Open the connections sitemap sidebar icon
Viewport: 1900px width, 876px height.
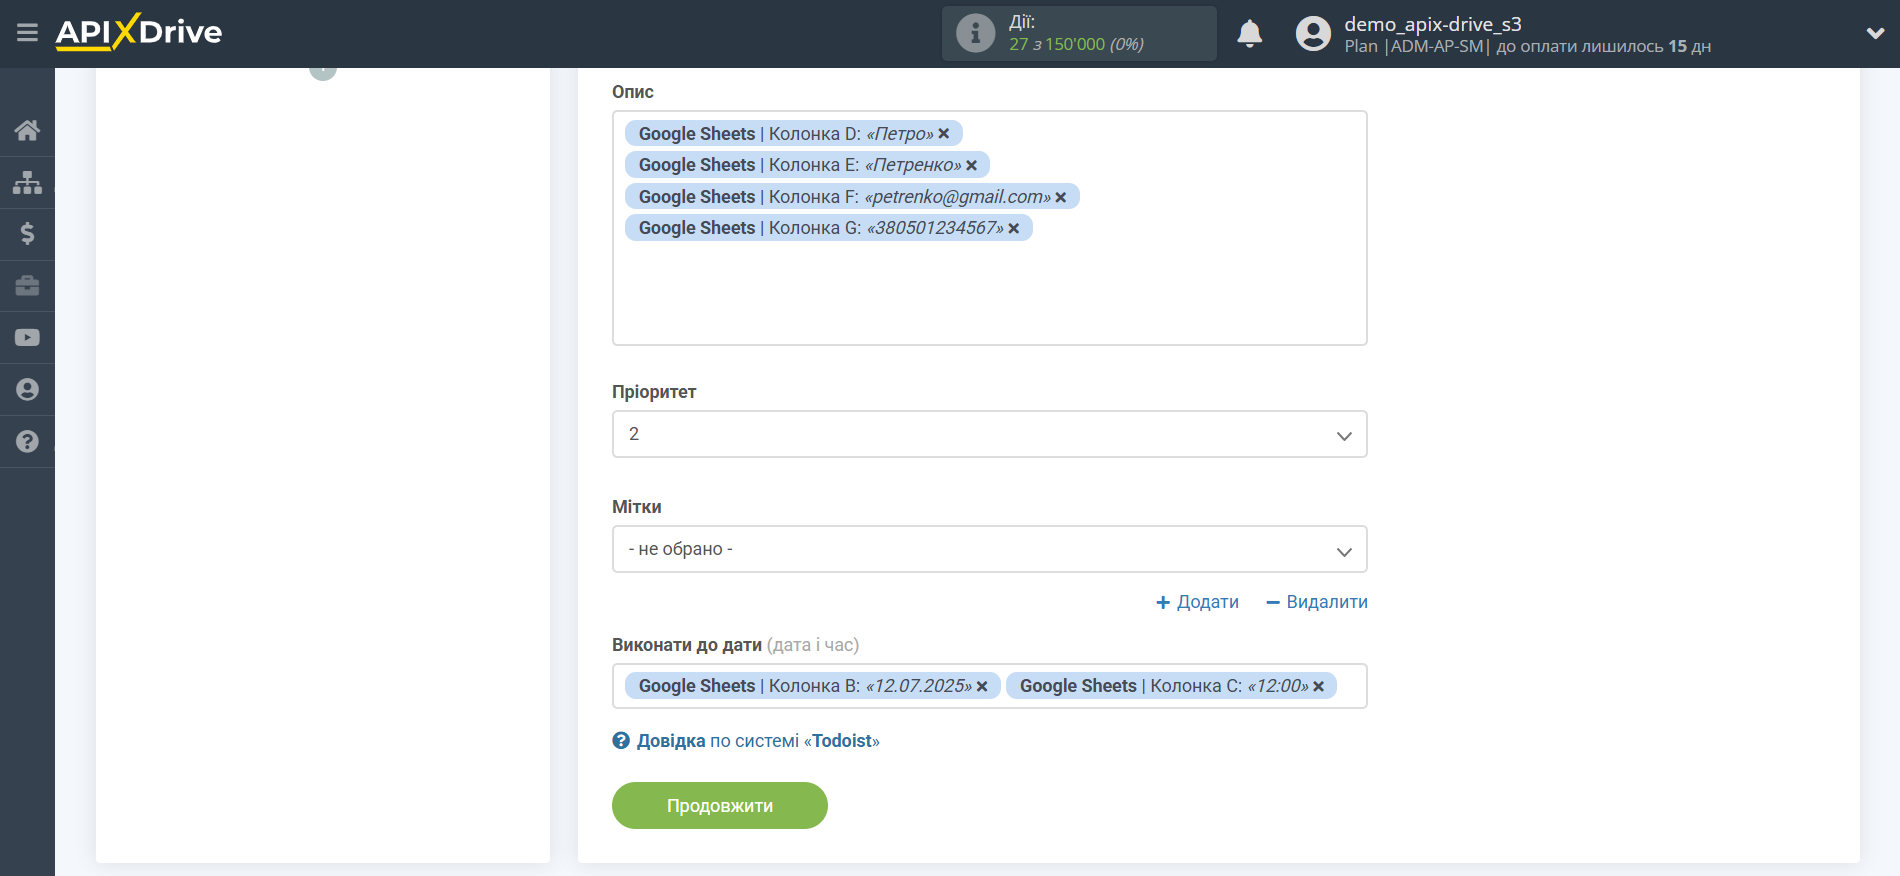coord(27,182)
